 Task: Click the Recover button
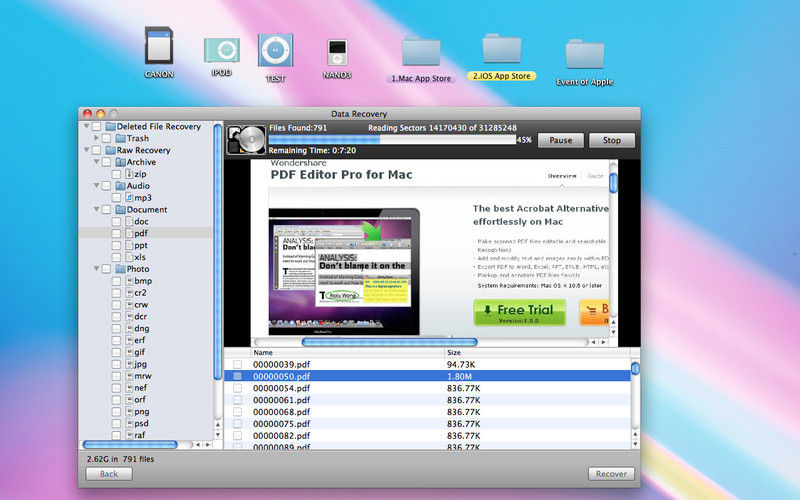click(611, 474)
